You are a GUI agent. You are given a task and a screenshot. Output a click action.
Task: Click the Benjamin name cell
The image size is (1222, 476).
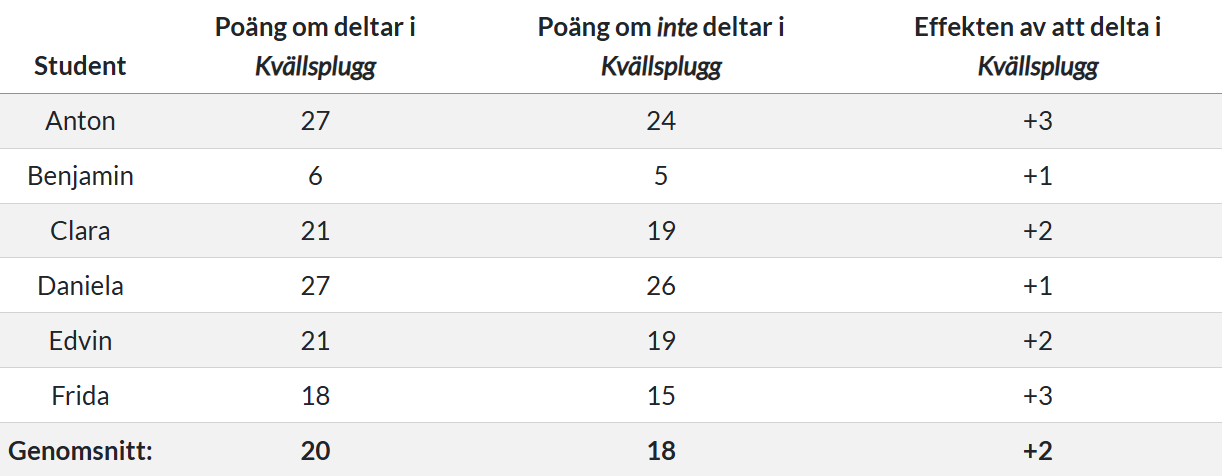[80, 176]
